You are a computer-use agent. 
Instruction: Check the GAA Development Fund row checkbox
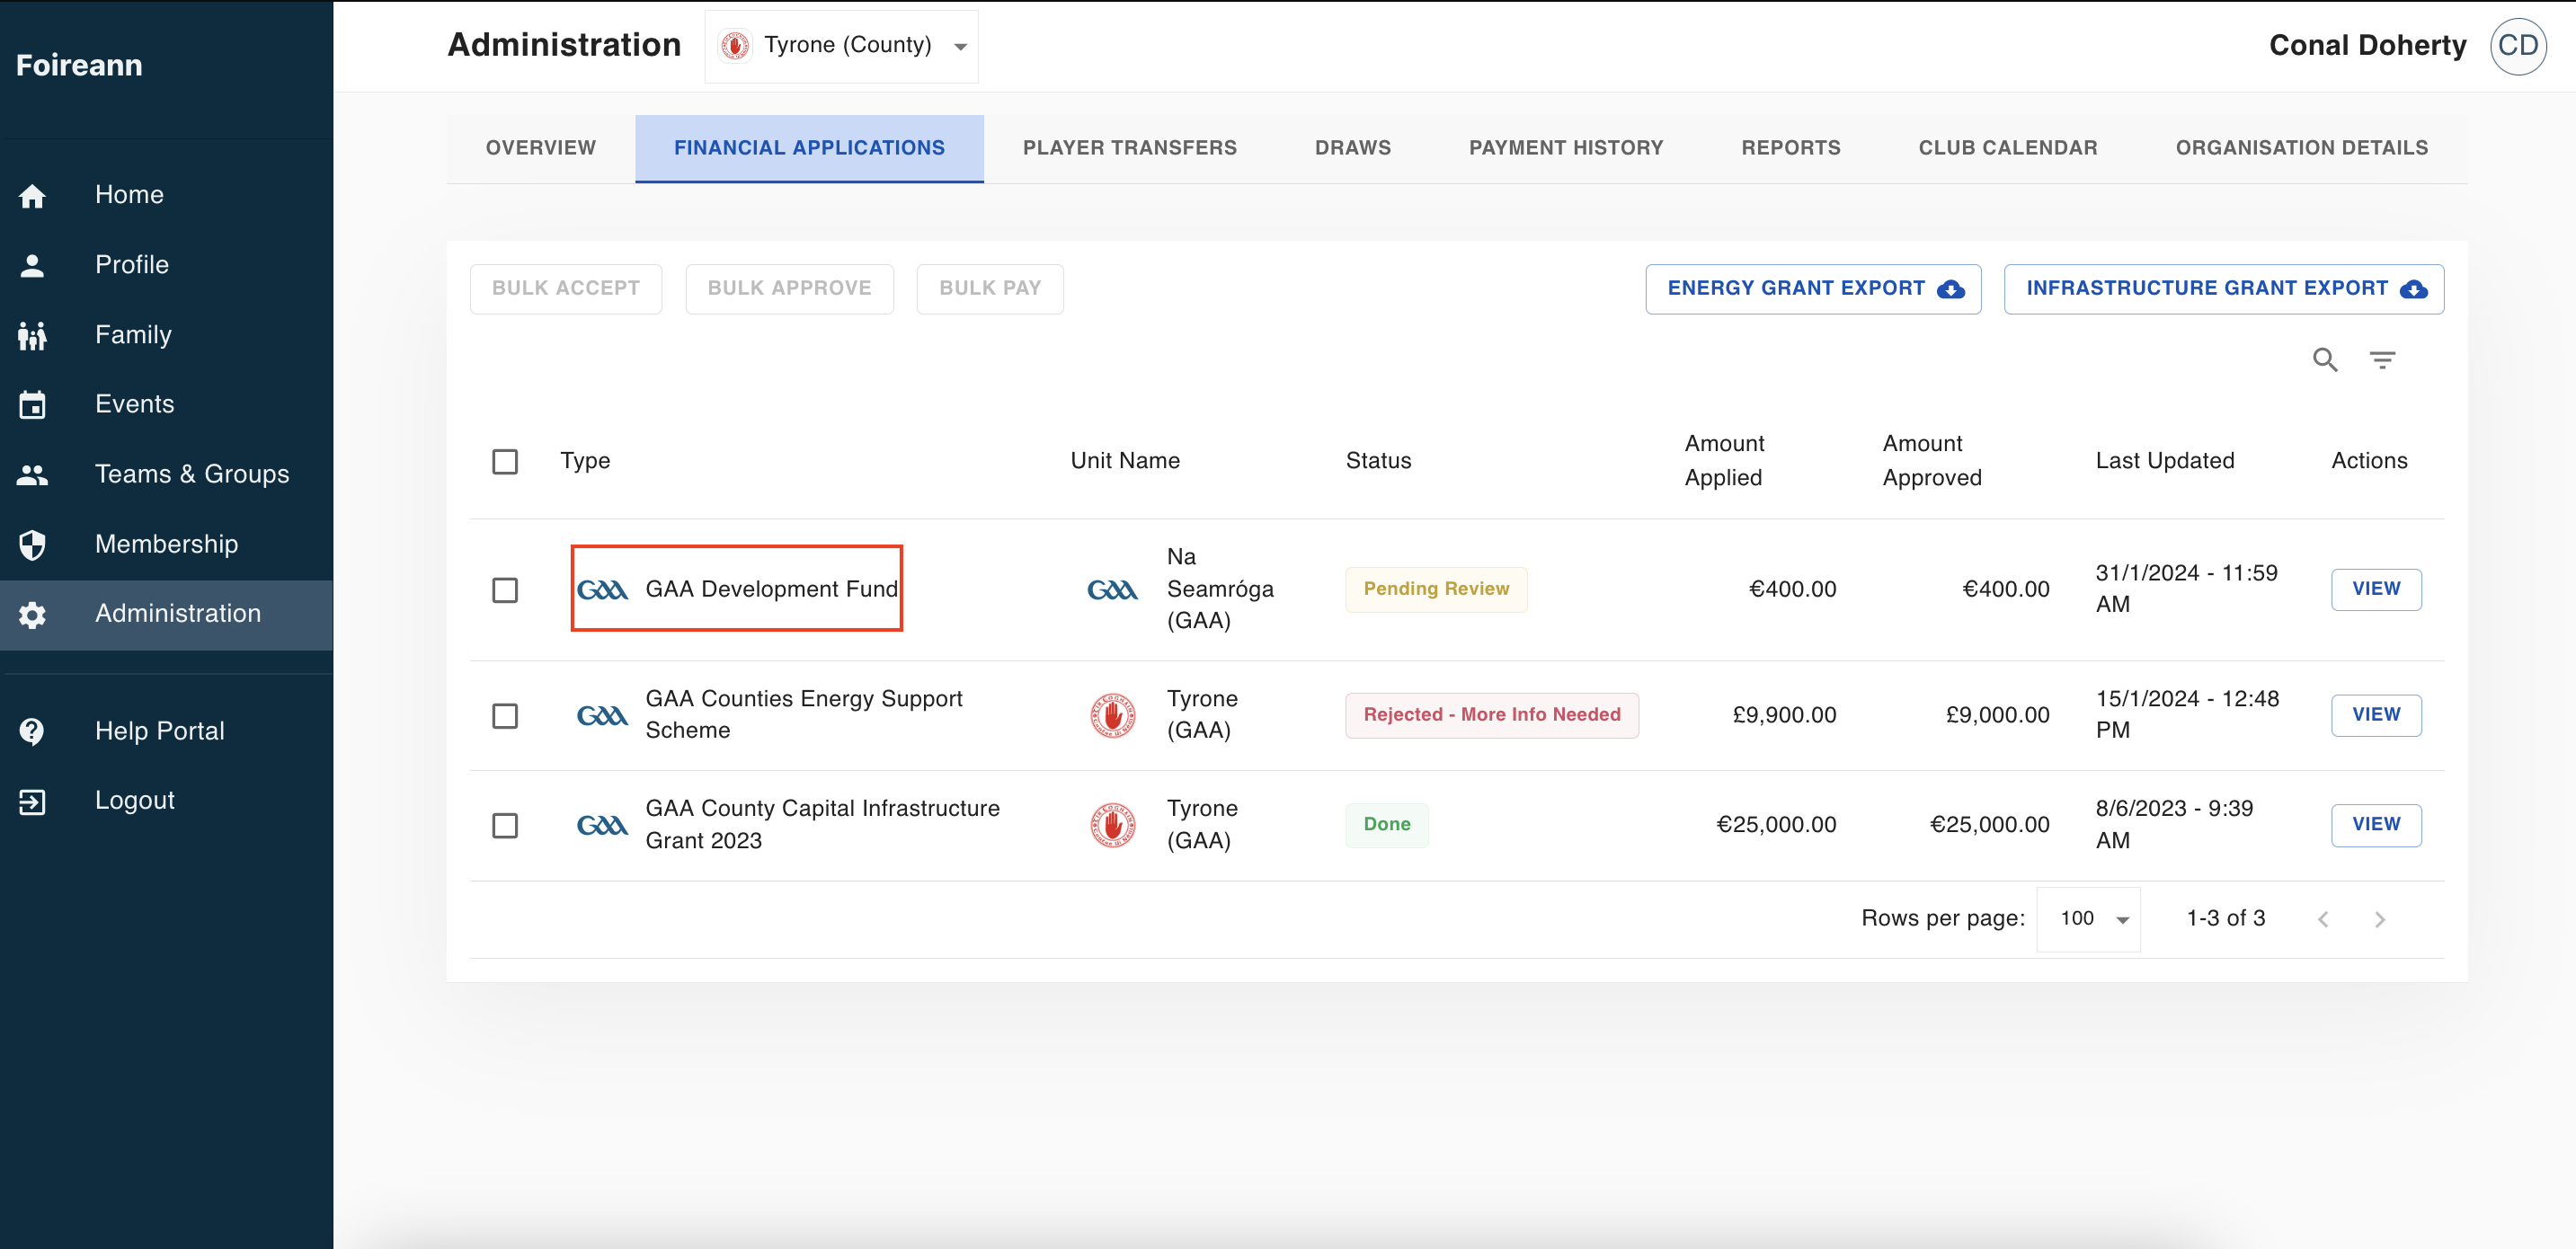(x=505, y=590)
